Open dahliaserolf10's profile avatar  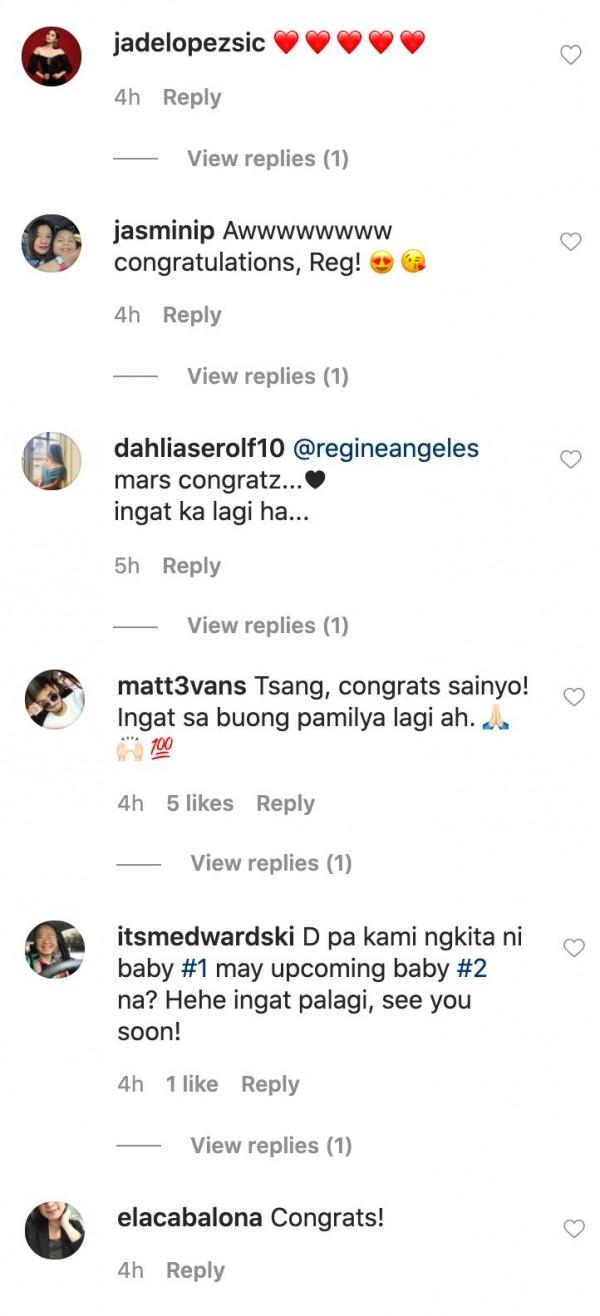(x=52, y=460)
